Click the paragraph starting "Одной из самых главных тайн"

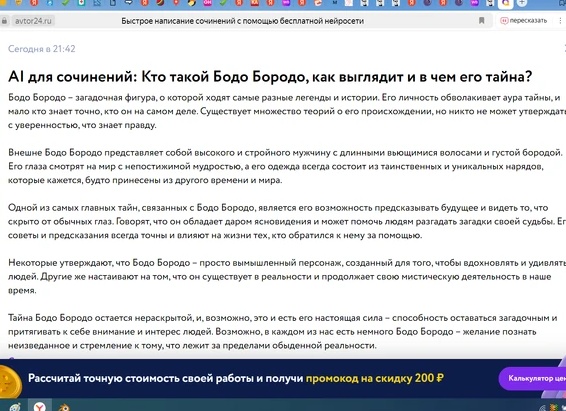287,221
